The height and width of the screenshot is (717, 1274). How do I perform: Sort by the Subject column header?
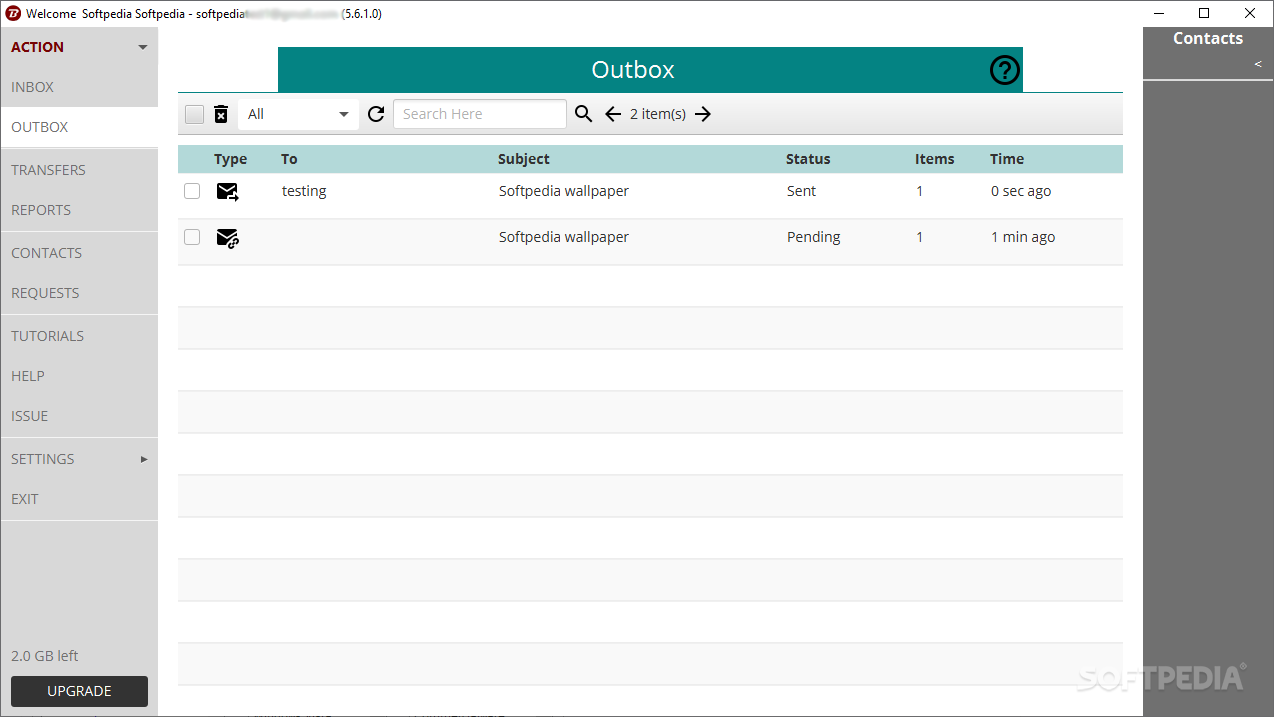pyautogui.click(x=524, y=159)
